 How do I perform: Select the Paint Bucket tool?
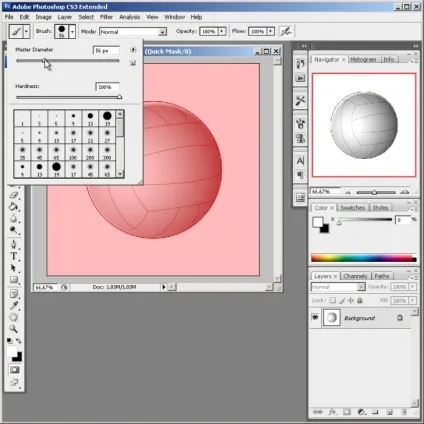coord(14,206)
